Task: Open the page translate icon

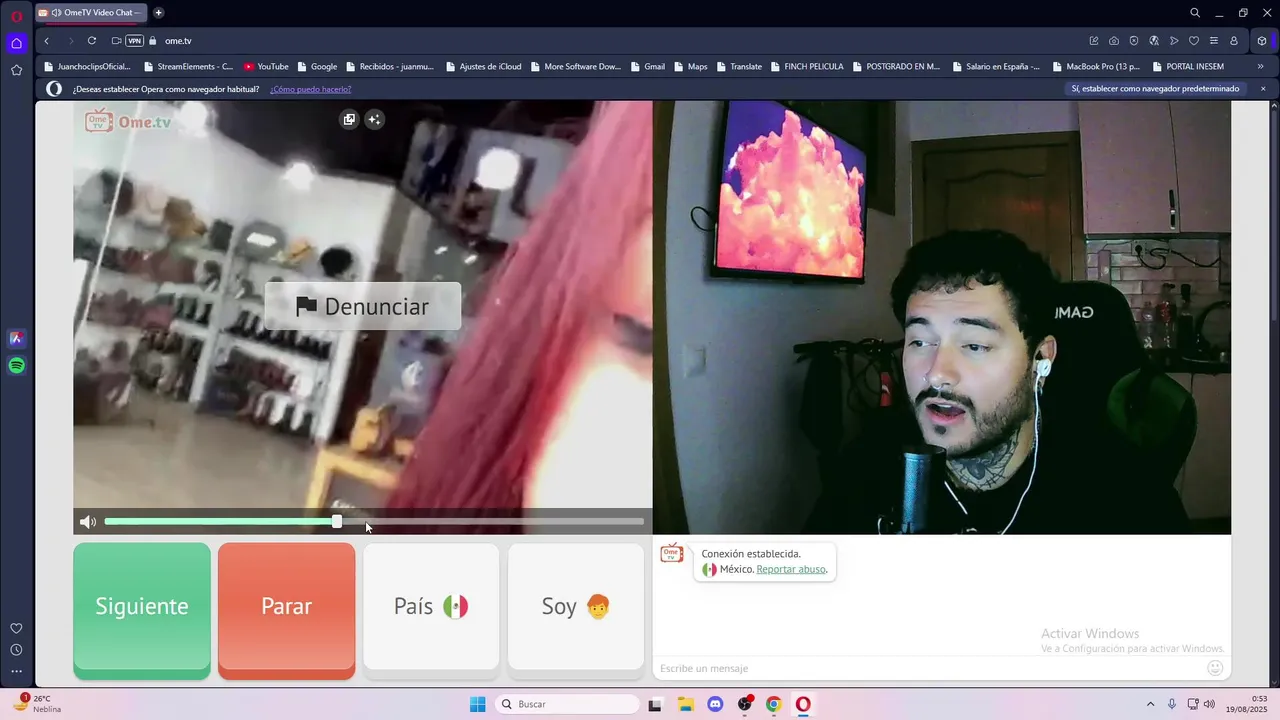Action: pos(1154,41)
